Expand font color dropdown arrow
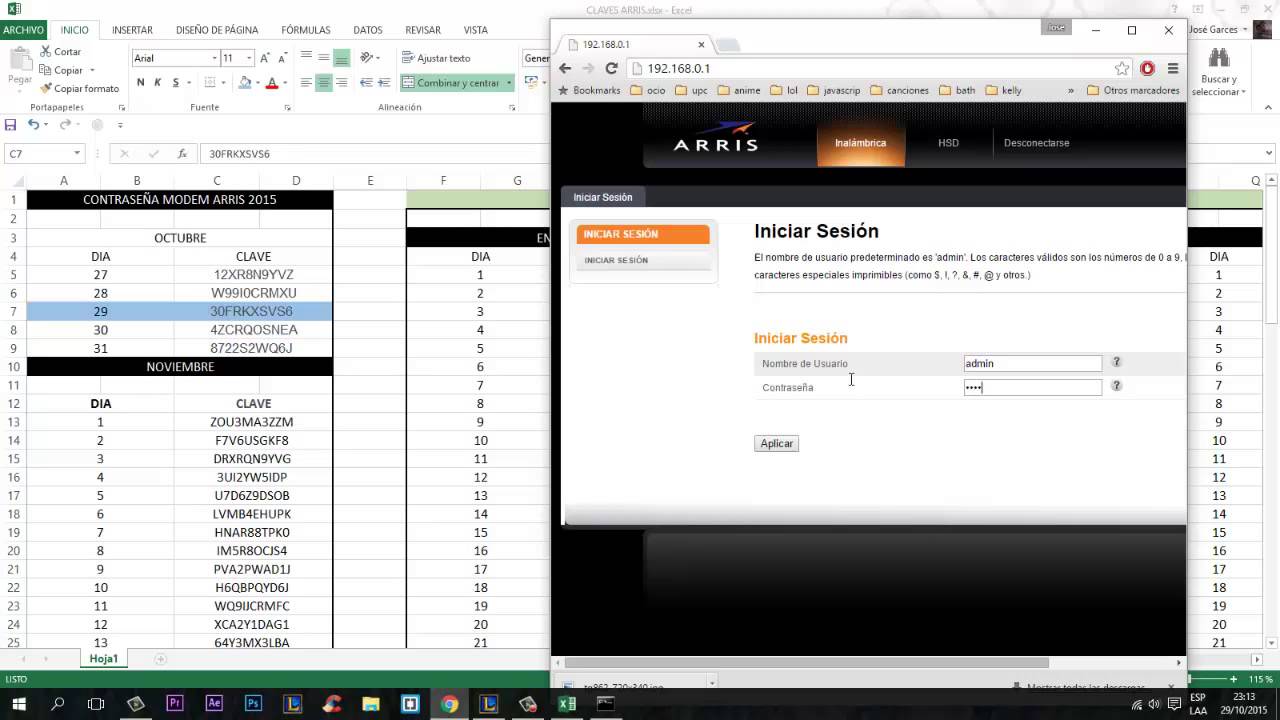This screenshot has height=720, width=1280. tap(285, 83)
